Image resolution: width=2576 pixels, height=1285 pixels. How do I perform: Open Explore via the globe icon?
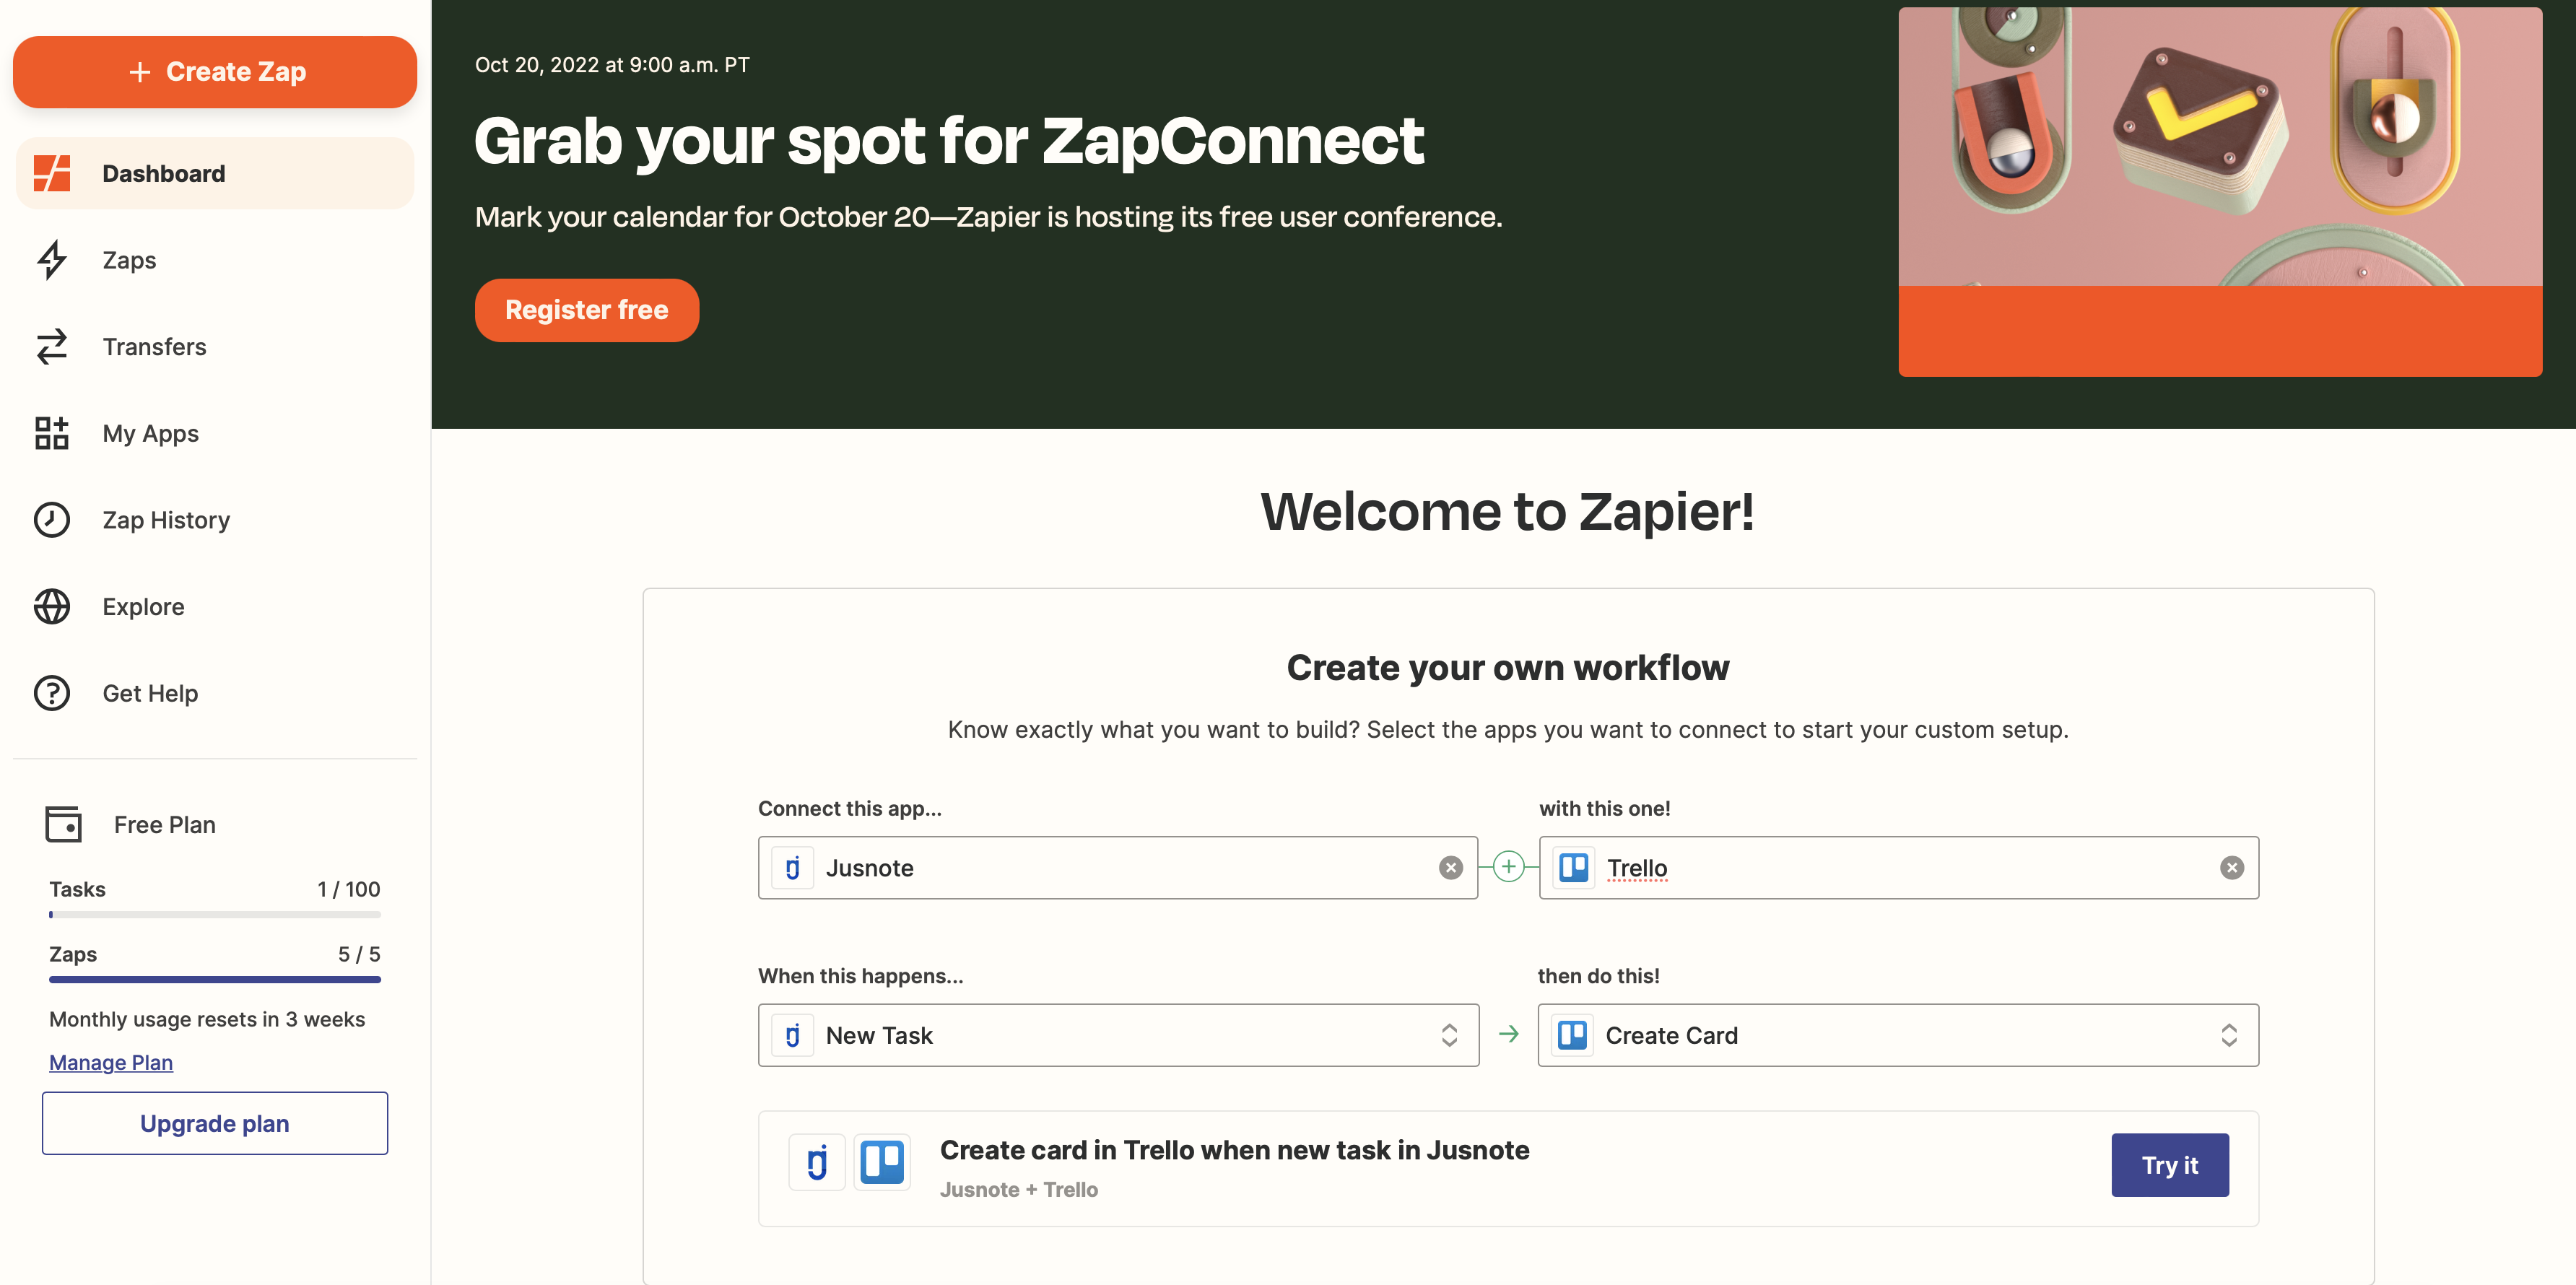click(x=52, y=606)
